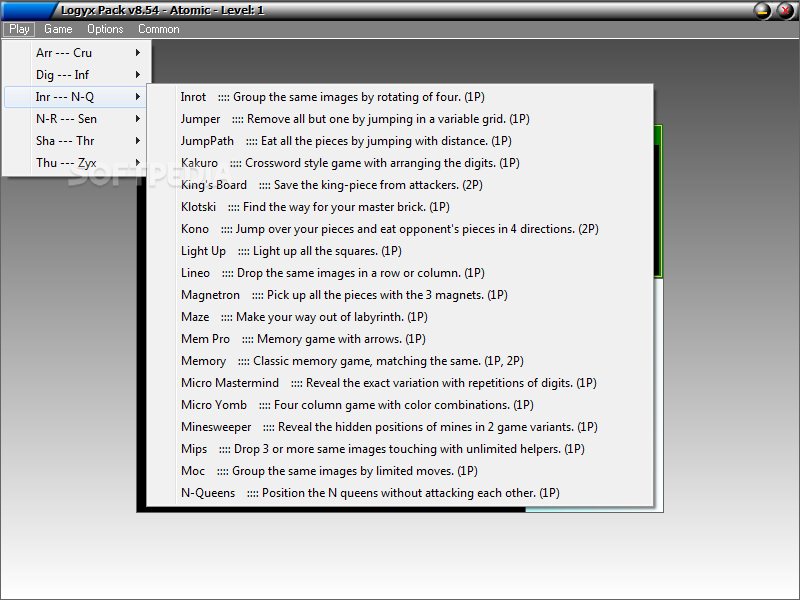Expand the Sha --- Thr submenu

pyautogui.click(x=75, y=140)
